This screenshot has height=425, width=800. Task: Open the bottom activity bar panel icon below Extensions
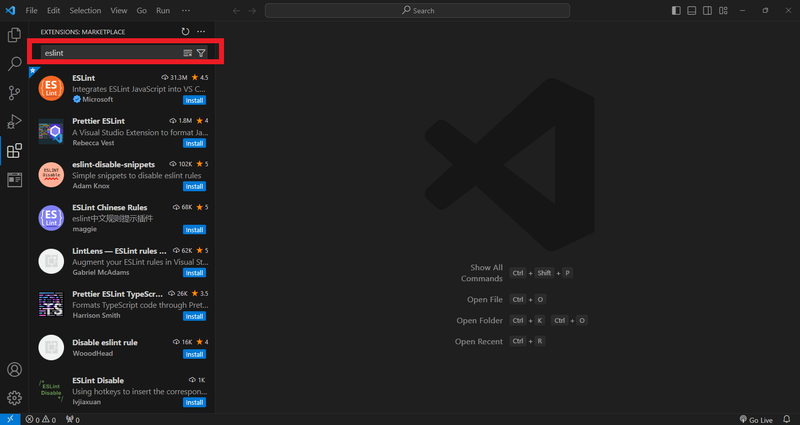tap(14, 180)
